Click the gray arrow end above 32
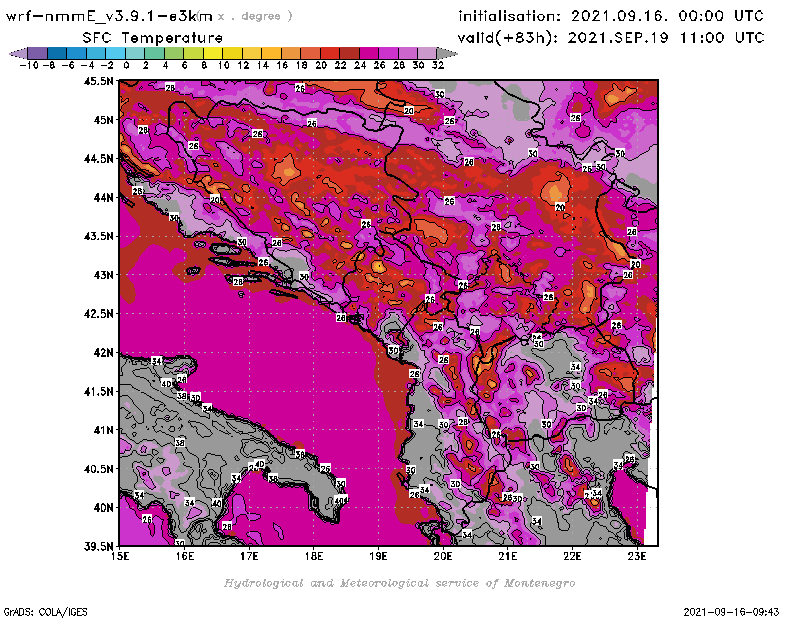The width and height of the screenshot is (800, 618). coord(447,53)
